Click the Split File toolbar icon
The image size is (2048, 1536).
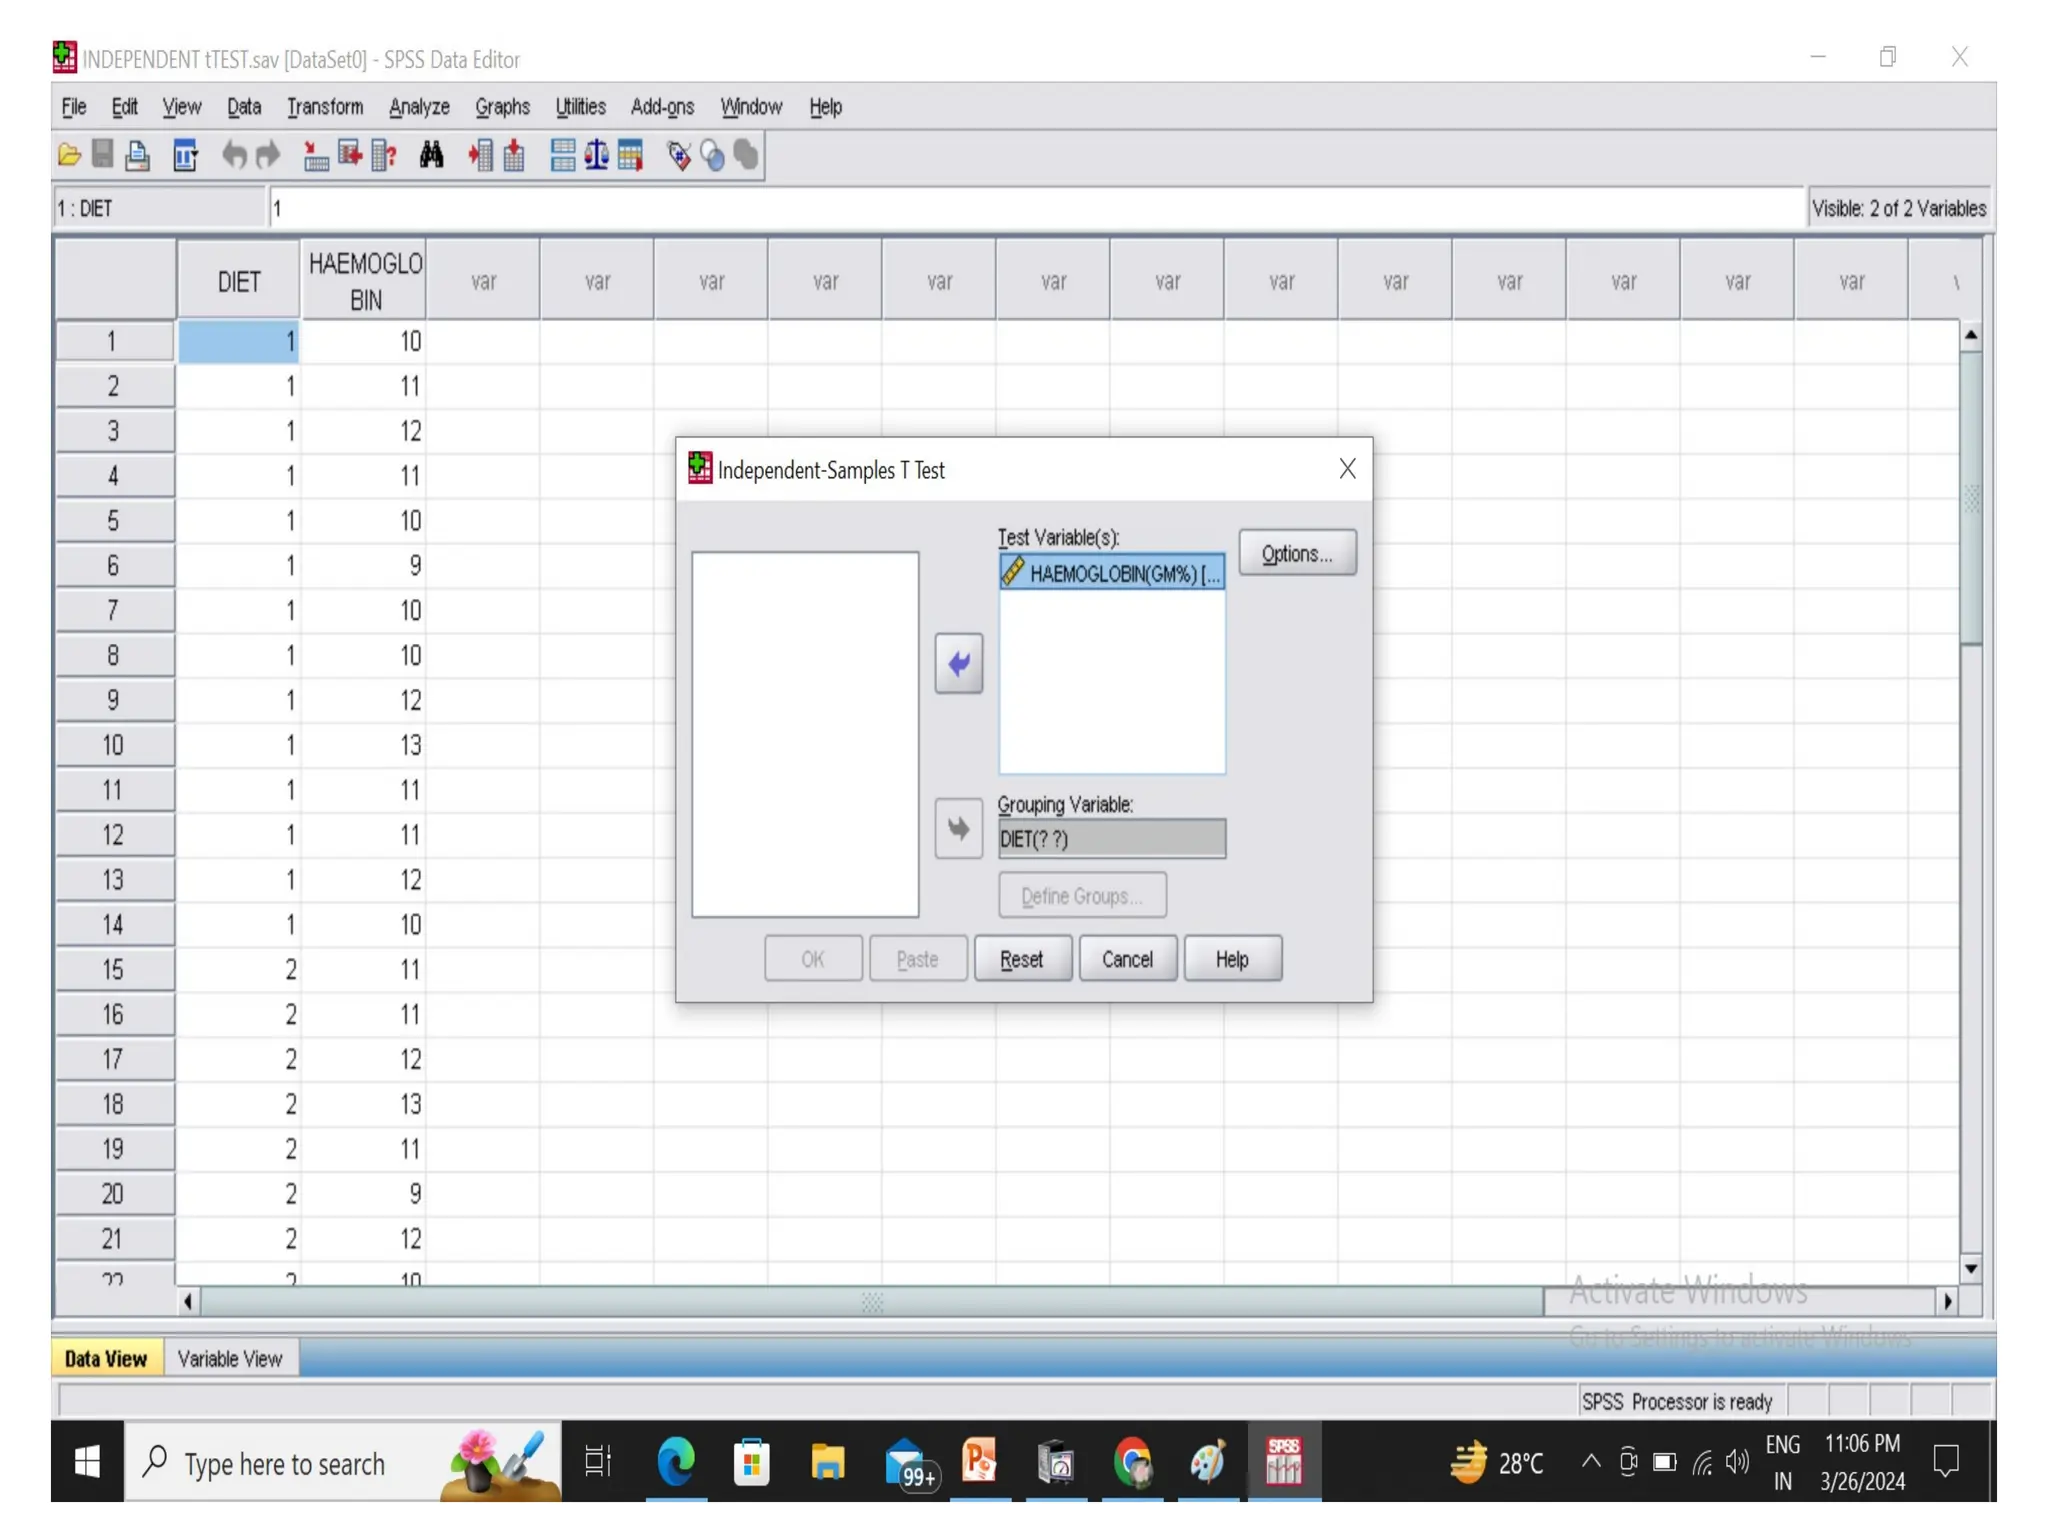point(563,156)
